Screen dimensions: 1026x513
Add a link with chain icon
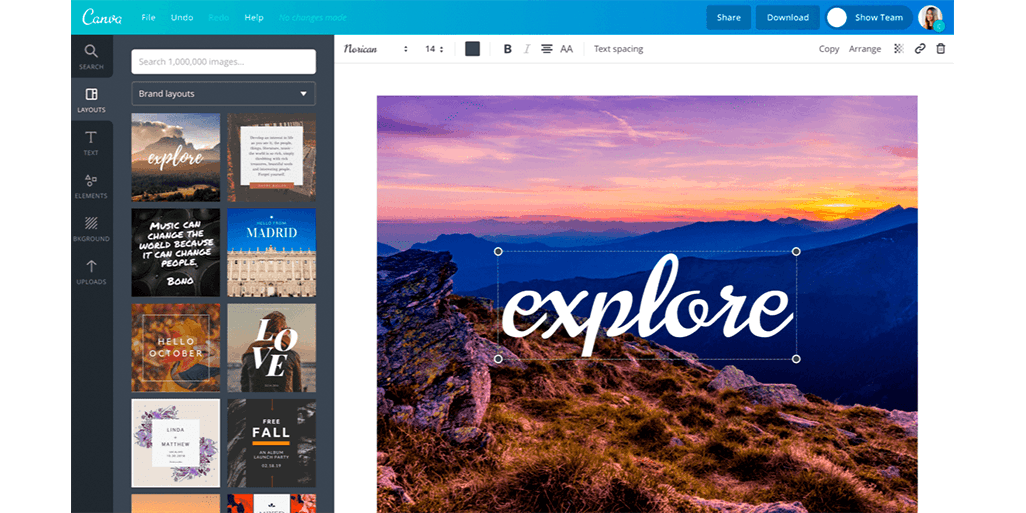[x=920, y=48]
